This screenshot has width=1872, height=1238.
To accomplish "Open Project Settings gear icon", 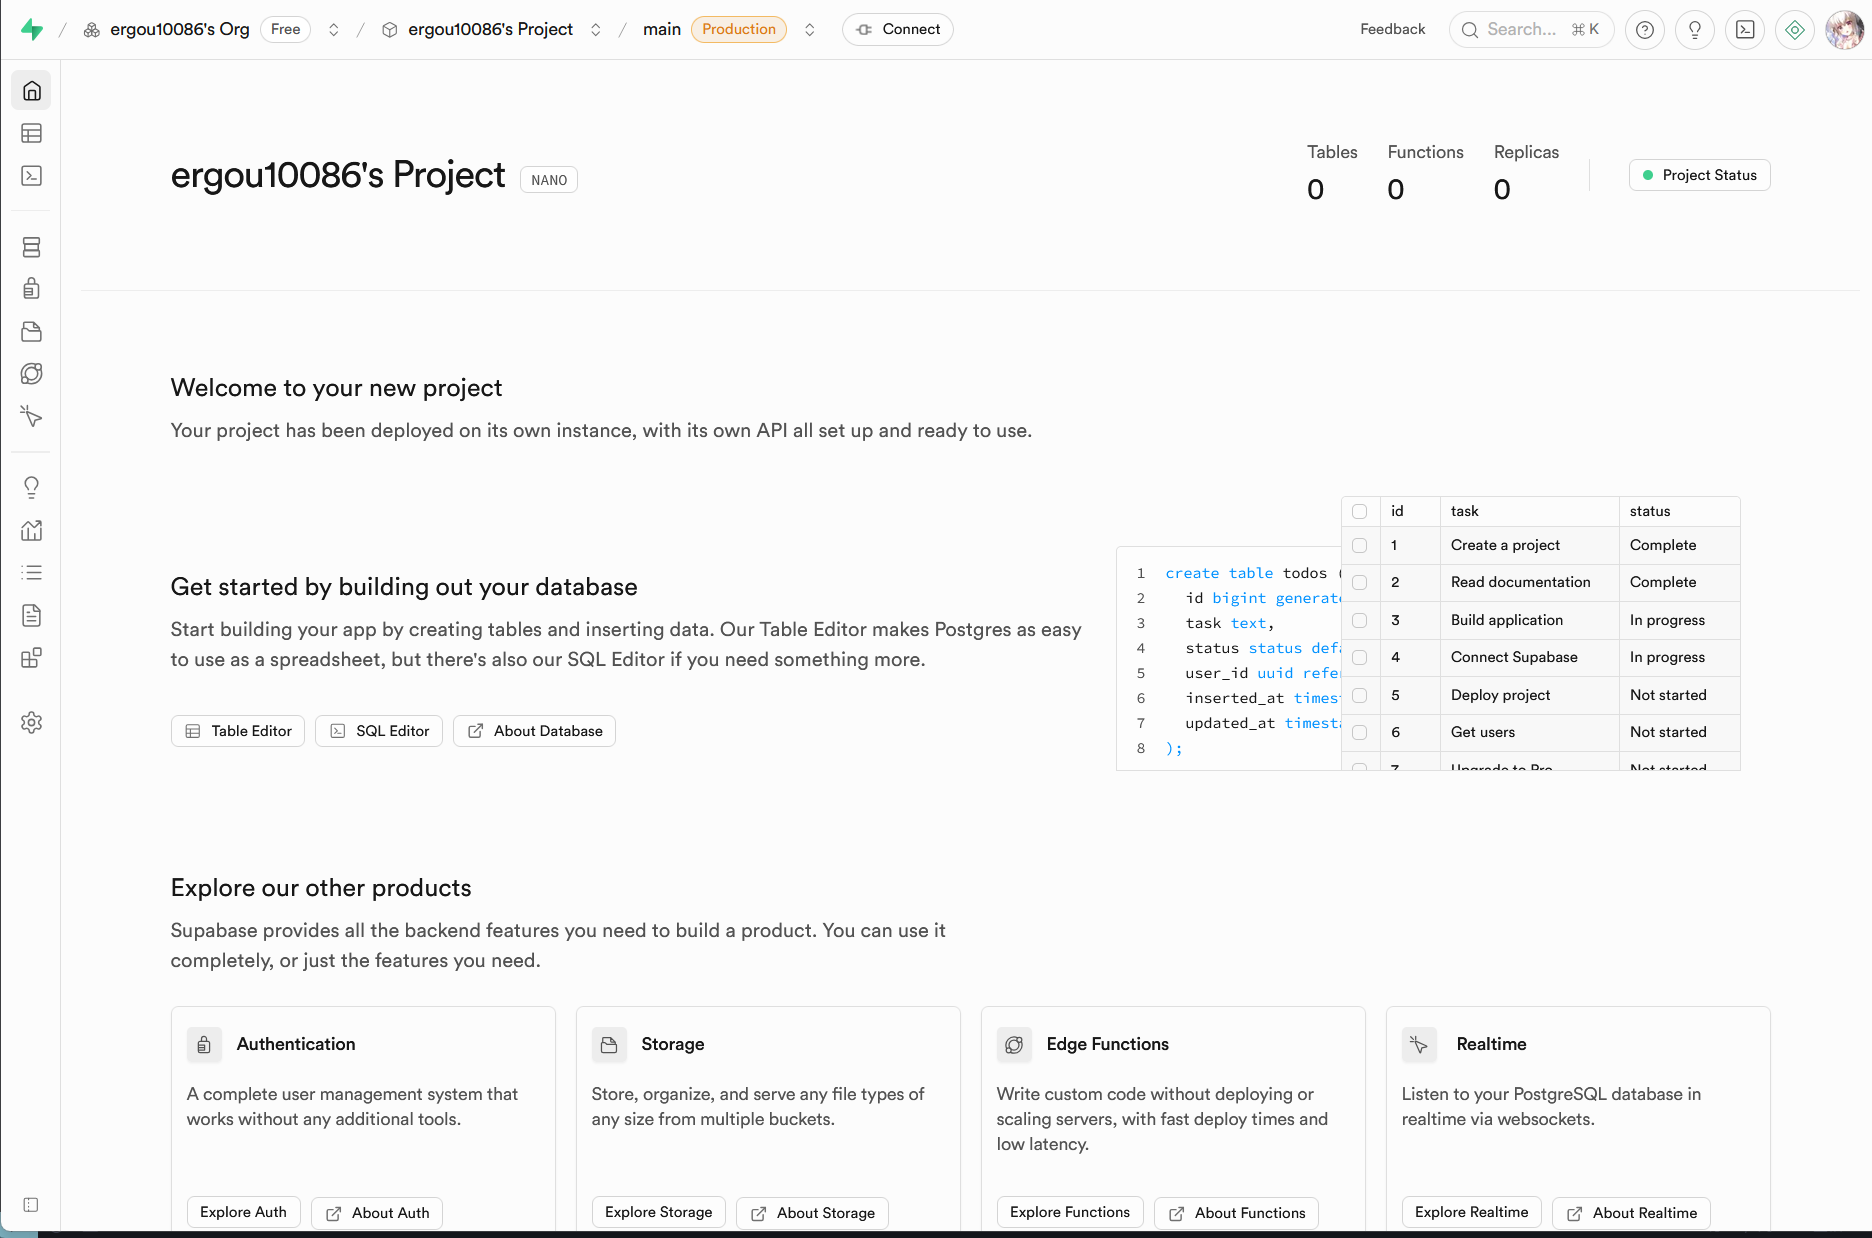I will tap(31, 722).
